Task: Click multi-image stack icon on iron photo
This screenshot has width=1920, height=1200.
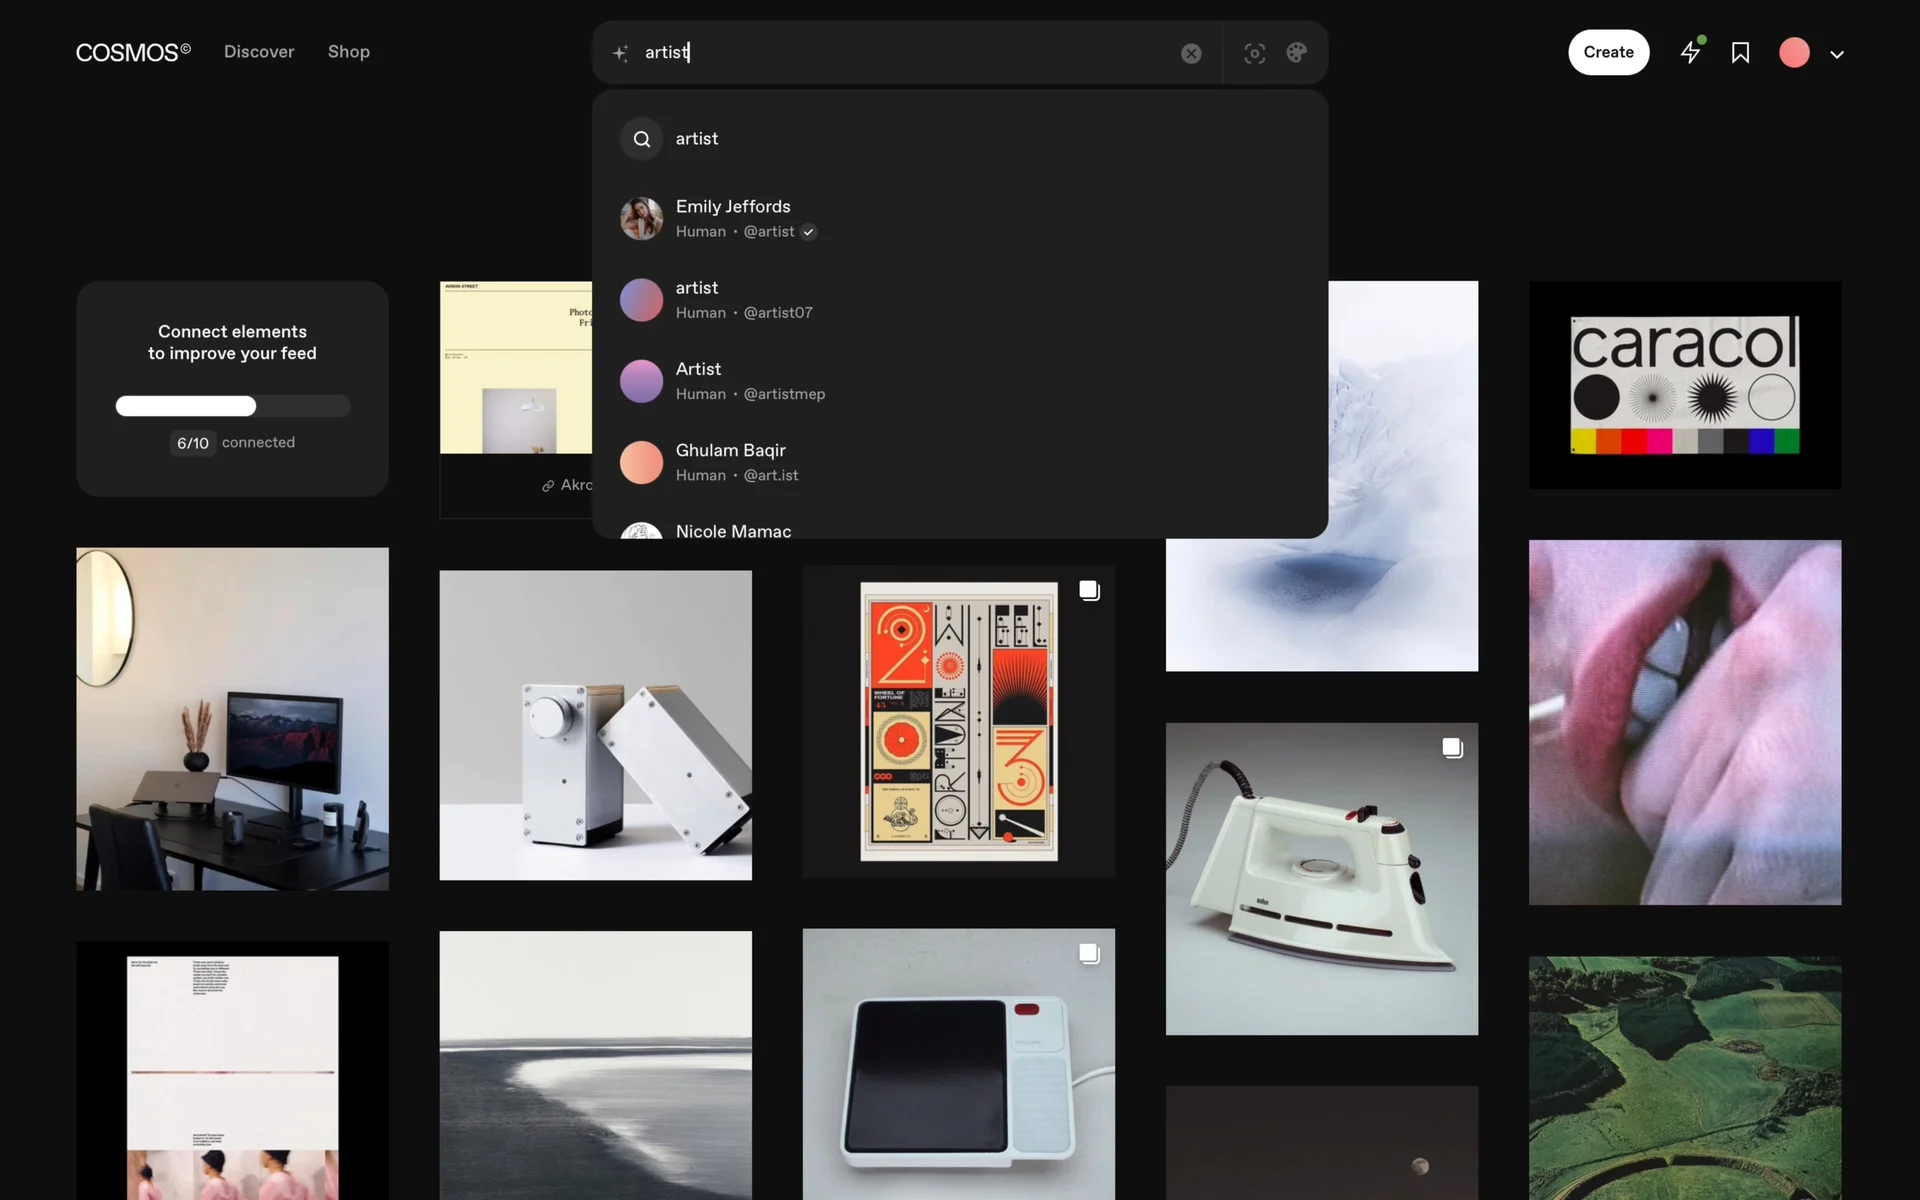Action: point(1452,748)
